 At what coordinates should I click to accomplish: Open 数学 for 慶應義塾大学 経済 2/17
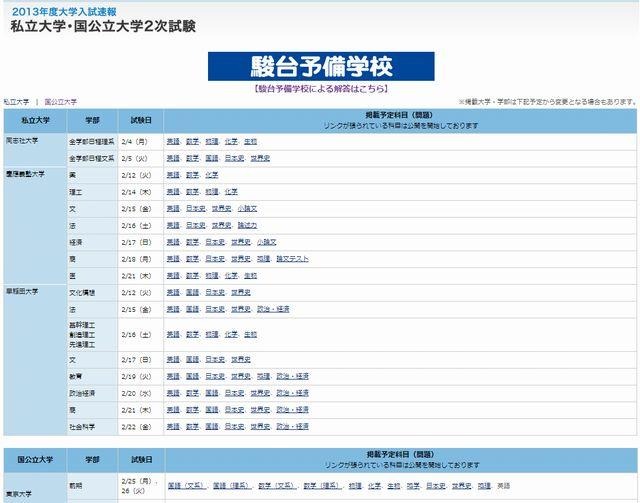[x=192, y=242]
